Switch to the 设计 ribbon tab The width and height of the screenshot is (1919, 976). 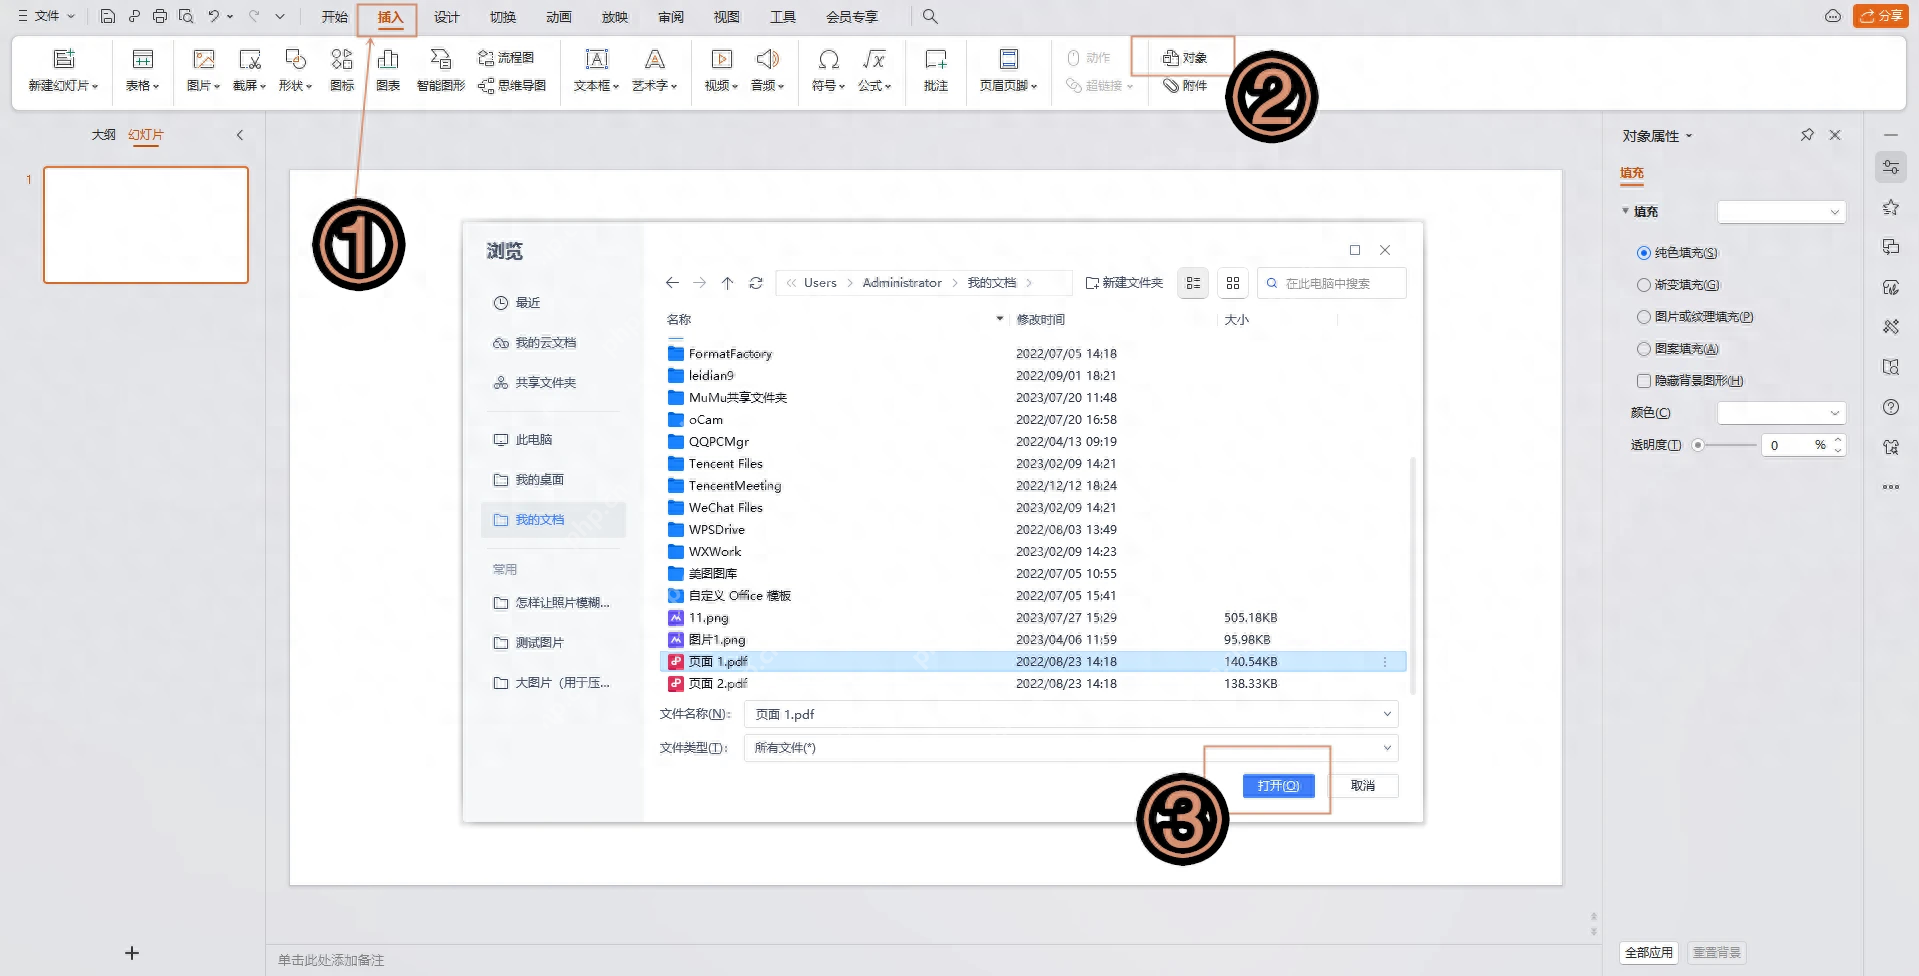coord(446,16)
